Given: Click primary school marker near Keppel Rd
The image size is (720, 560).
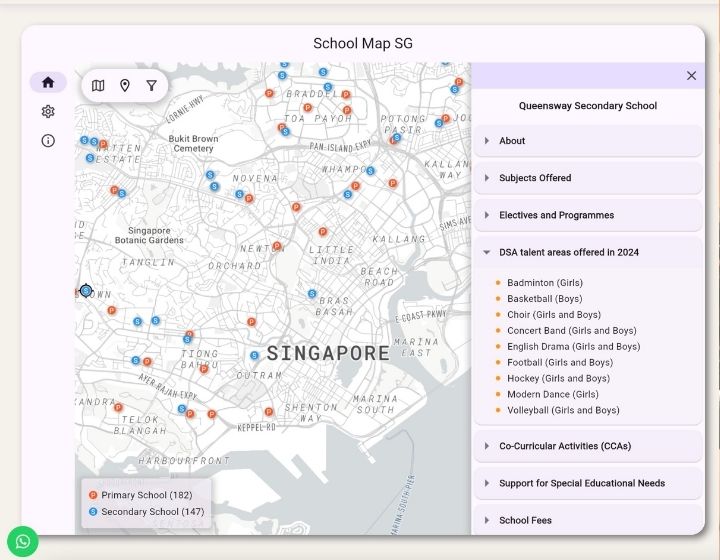Looking at the screenshot, I should (x=269, y=412).
